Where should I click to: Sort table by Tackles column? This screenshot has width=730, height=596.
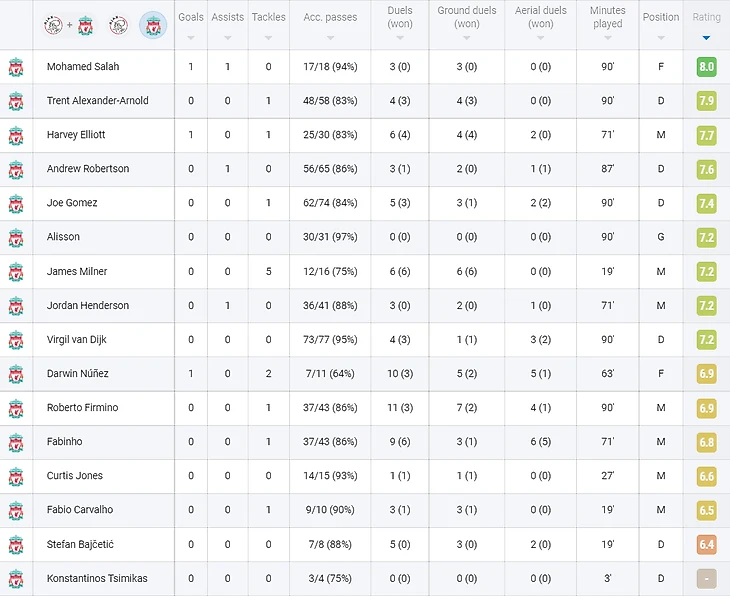(269, 24)
